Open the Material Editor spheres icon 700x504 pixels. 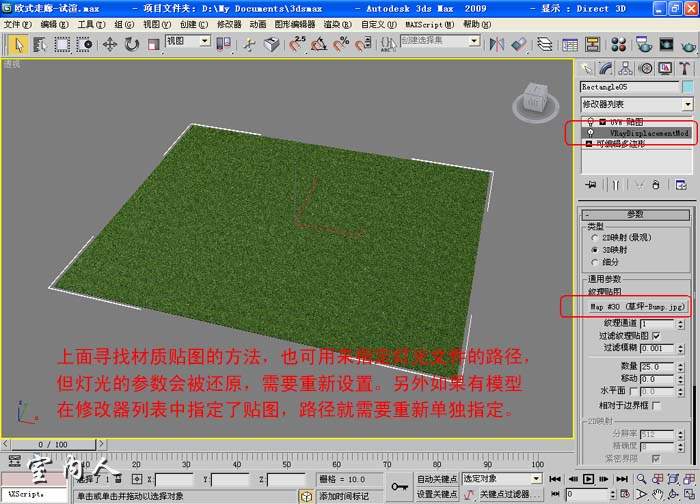(x=618, y=44)
